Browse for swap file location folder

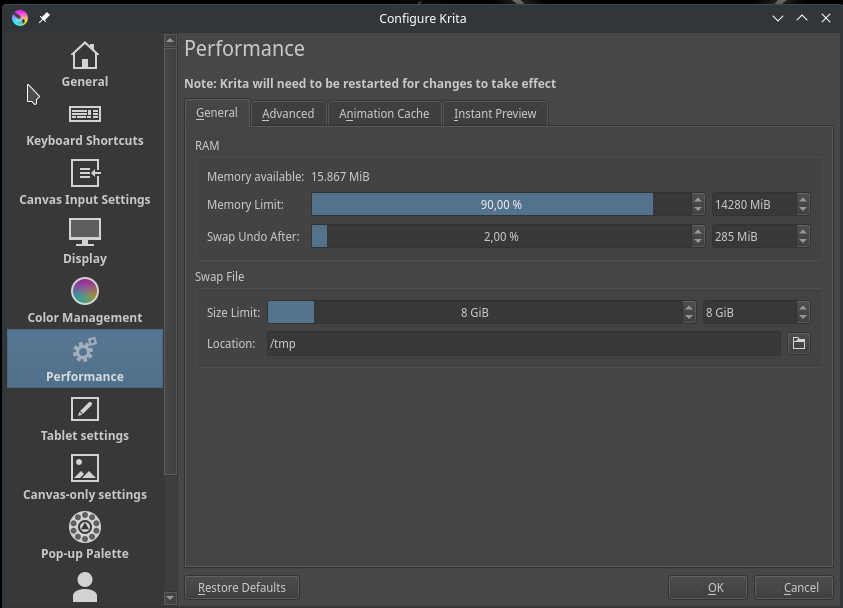pos(798,343)
